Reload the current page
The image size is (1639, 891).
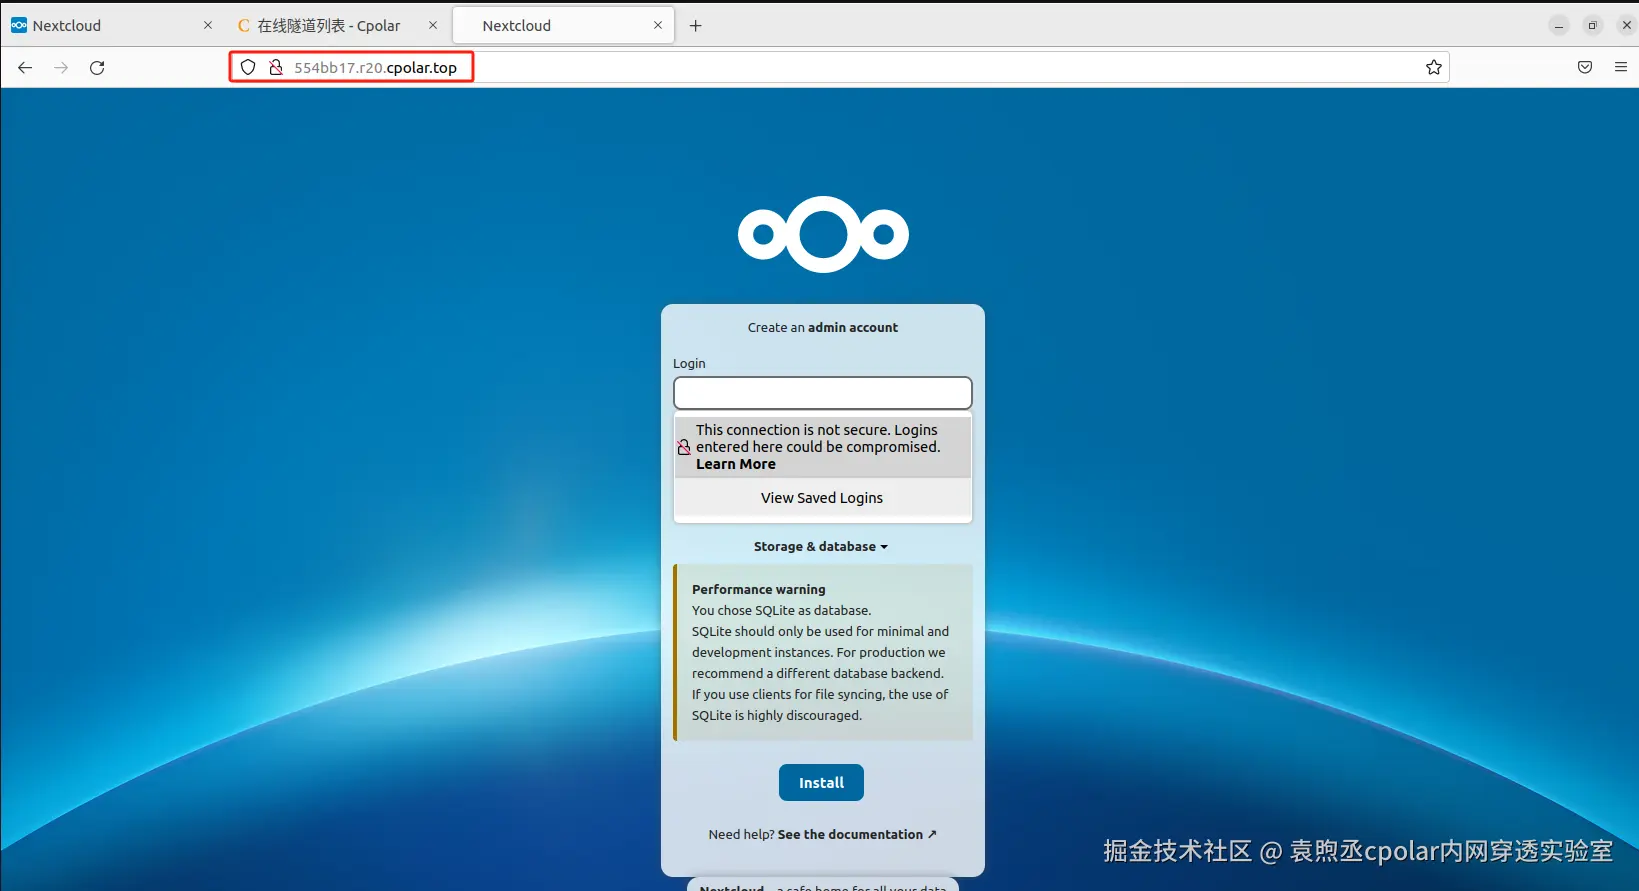click(97, 67)
